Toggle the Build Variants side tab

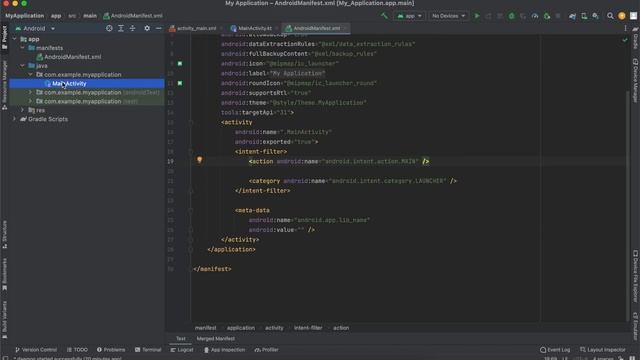(4, 320)
